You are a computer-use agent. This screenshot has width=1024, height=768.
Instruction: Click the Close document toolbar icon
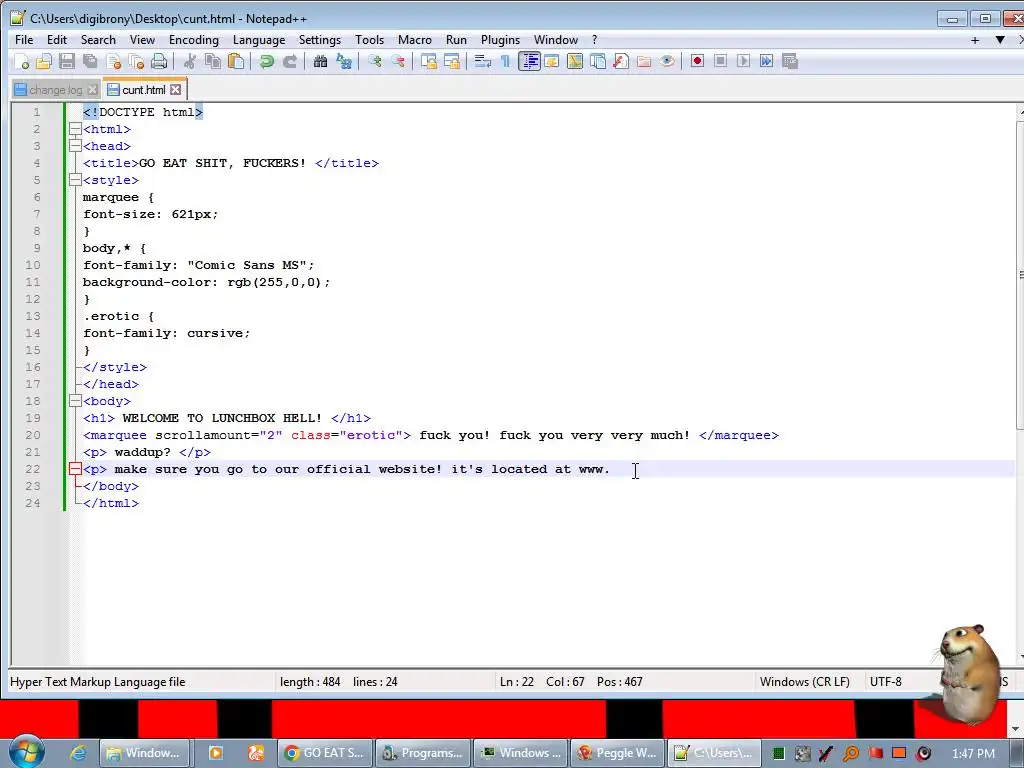[114, 61]
